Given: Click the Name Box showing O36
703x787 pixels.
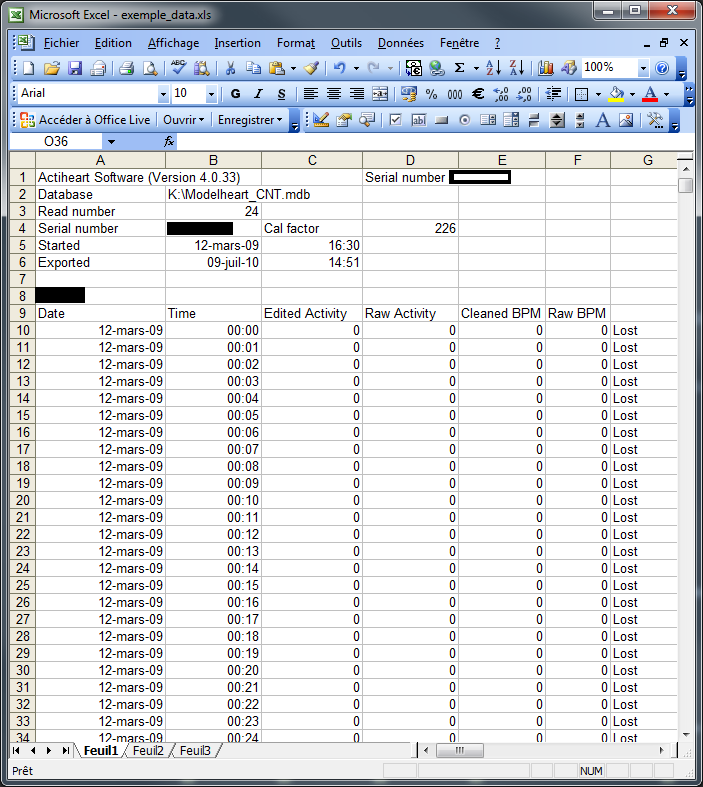Looking at the screenshot, I should click(56, 142).
